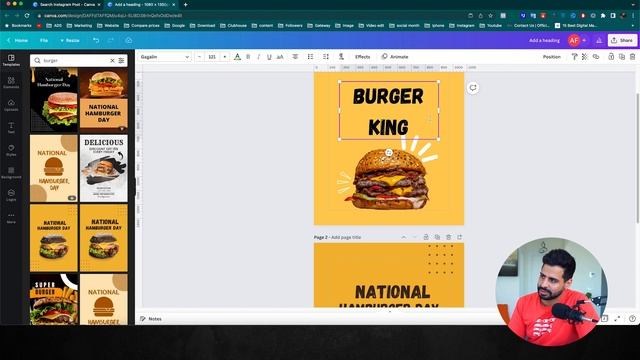This screenshot has height=360, width=640.
Task: Open the Gagalin font dropdown
Action: (164, 57)
